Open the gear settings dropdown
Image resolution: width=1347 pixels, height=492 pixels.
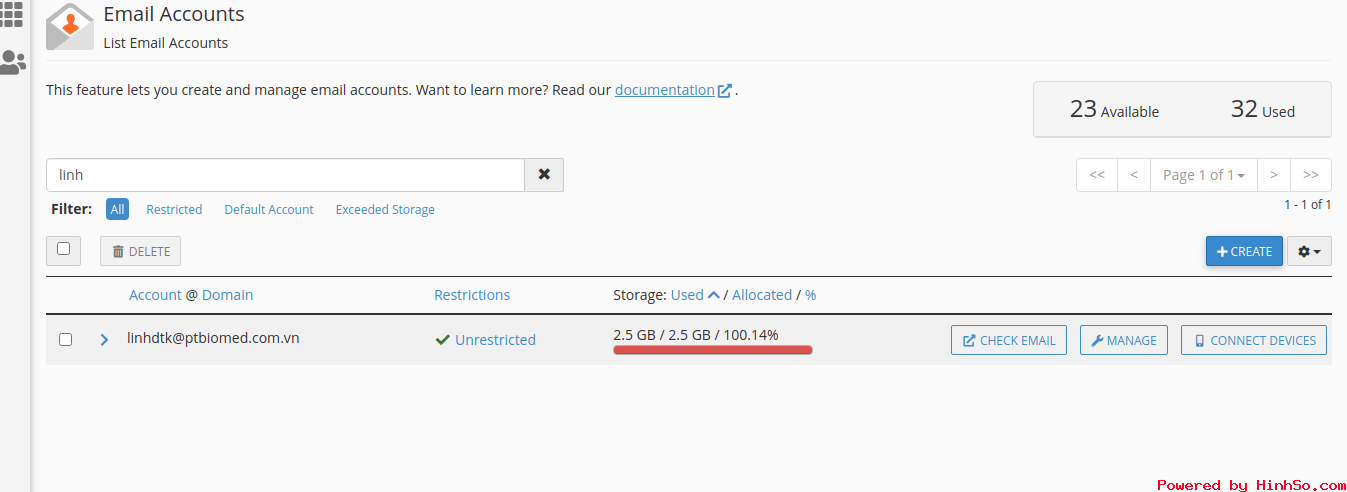click(1309, 251)
